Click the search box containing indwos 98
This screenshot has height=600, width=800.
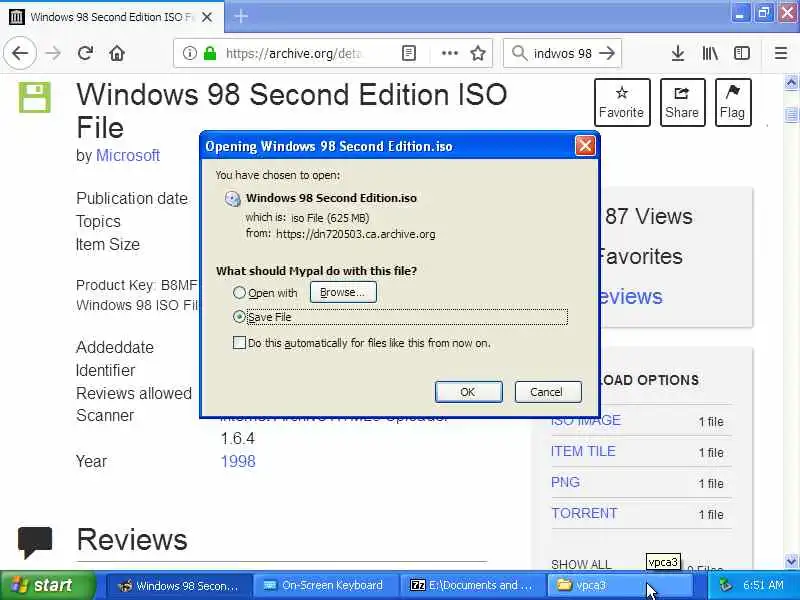coord(562,53)
